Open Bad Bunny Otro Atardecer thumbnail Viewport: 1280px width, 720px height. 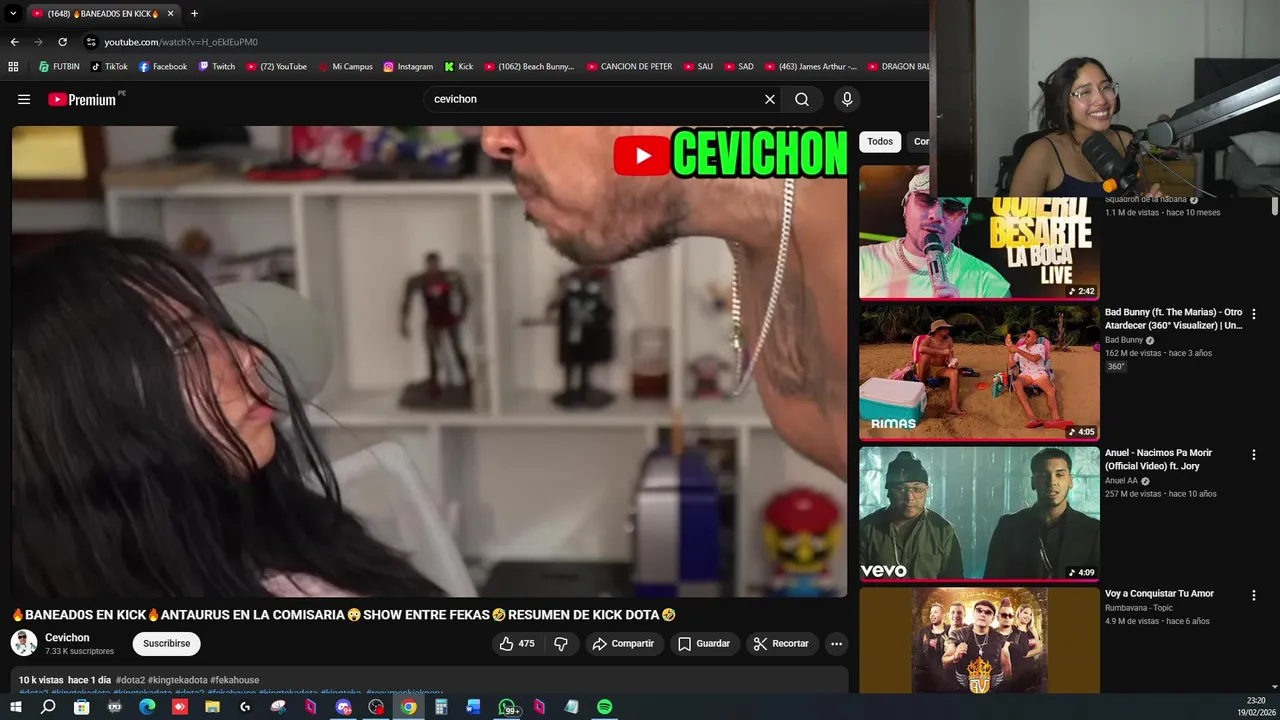coord(979,372)
